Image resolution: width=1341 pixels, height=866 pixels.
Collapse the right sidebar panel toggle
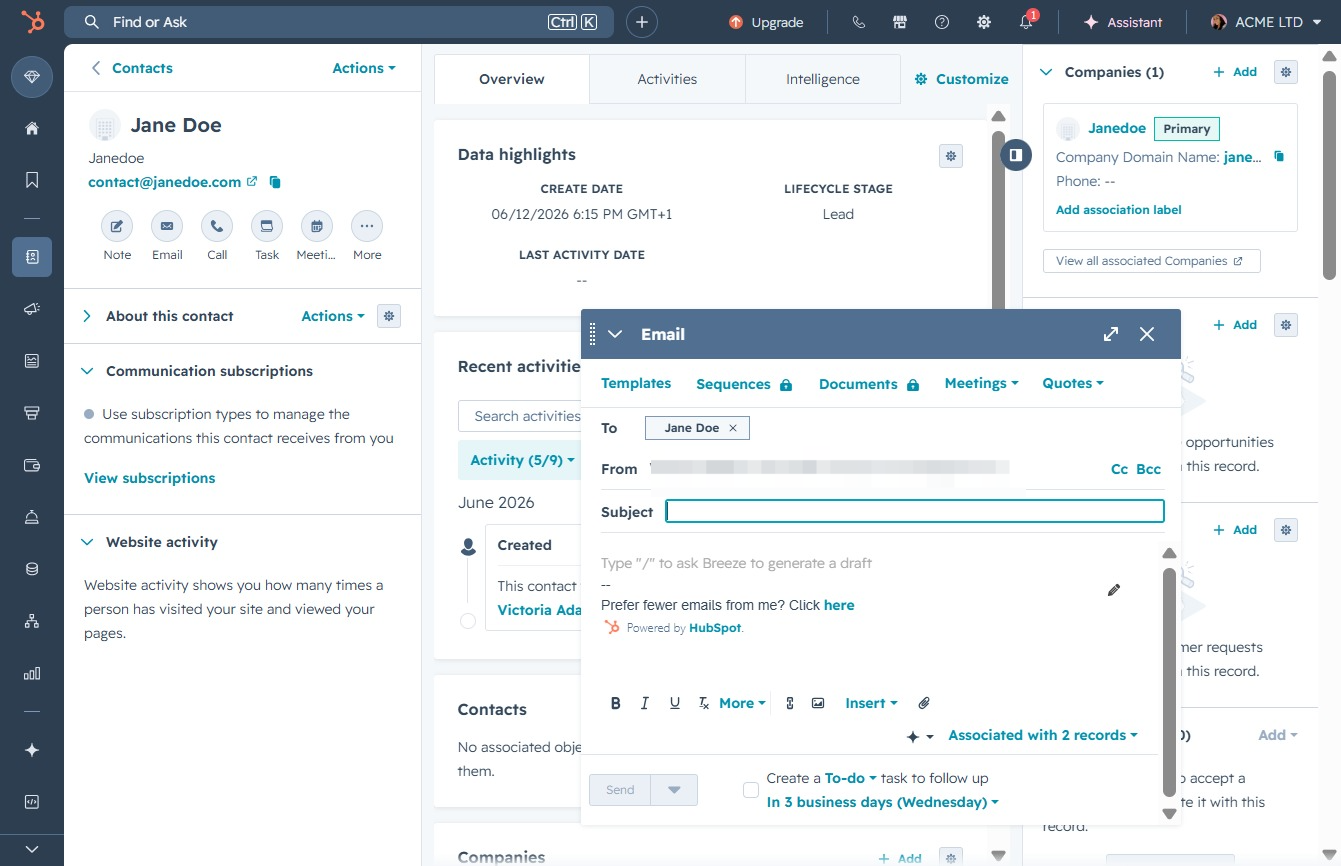click(x=1016, y=155)
